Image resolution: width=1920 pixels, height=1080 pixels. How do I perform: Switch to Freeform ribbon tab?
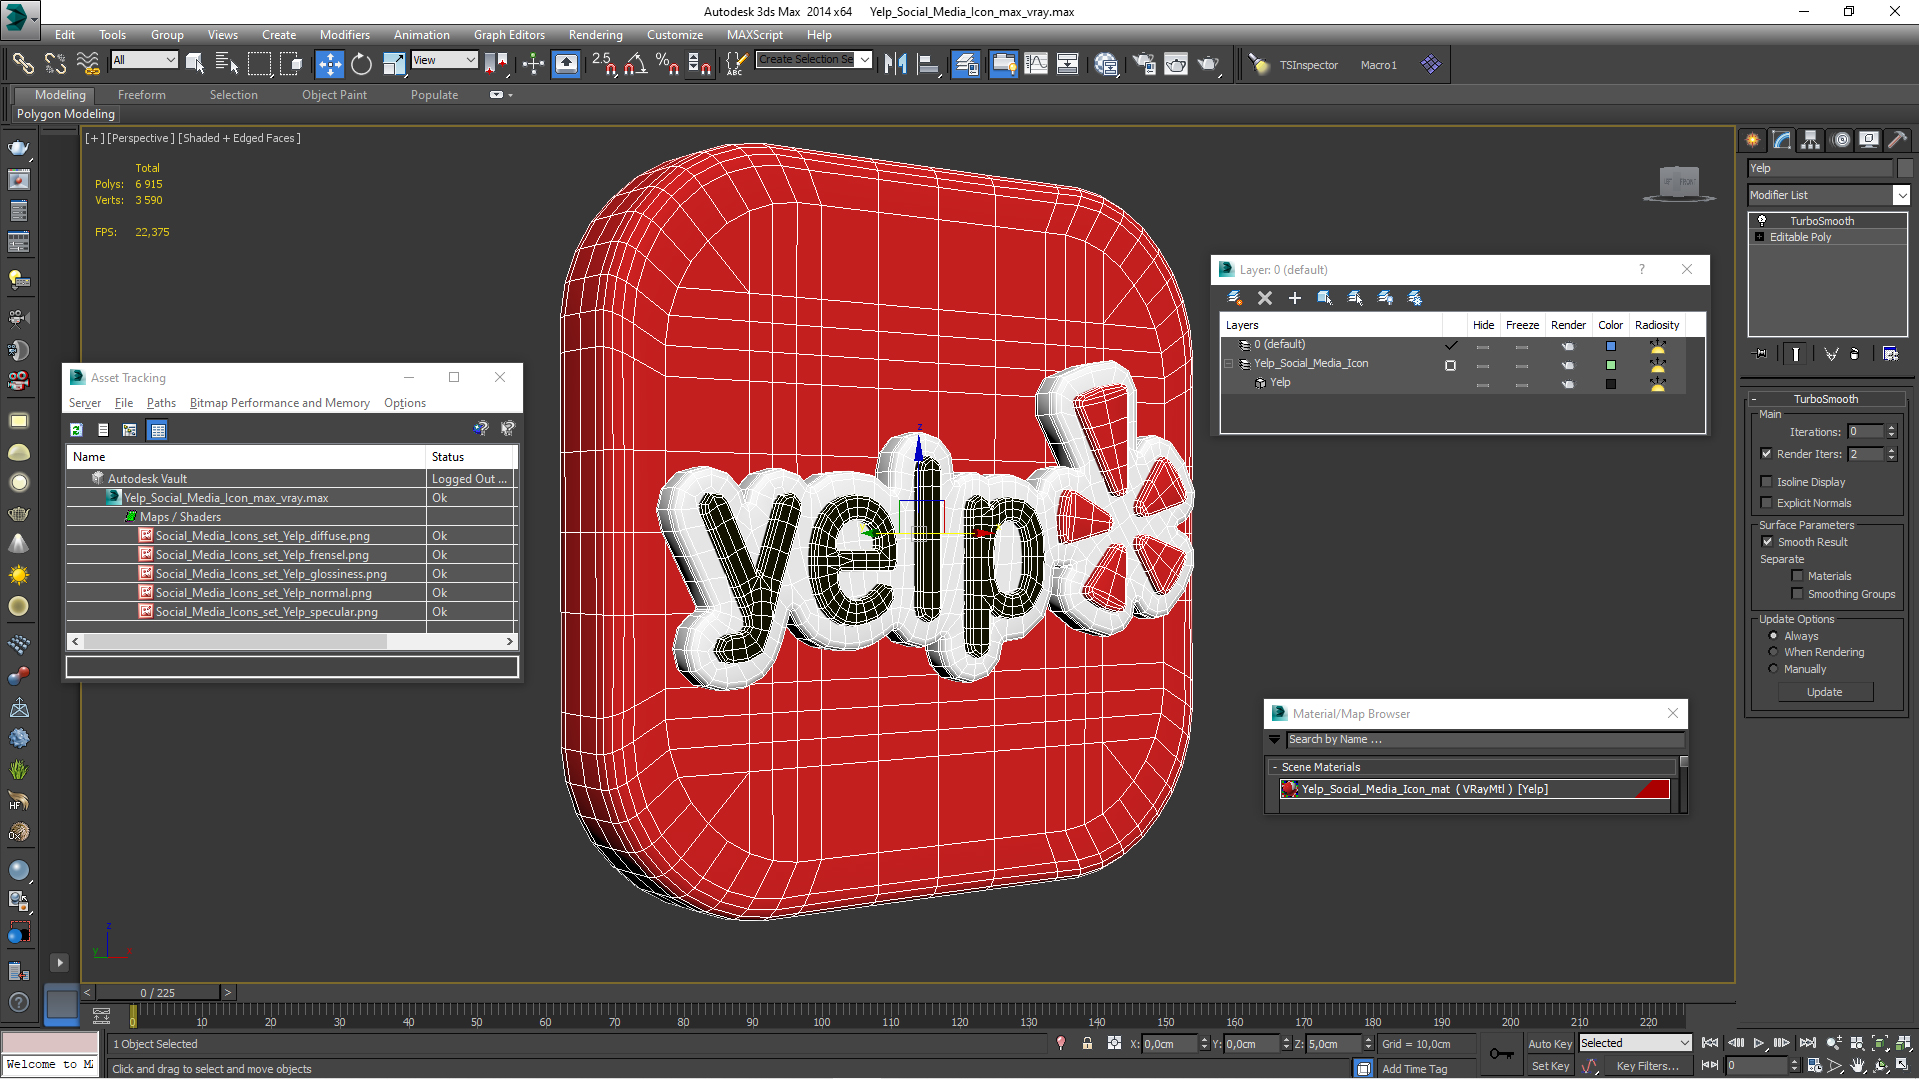tap(142, 95)
